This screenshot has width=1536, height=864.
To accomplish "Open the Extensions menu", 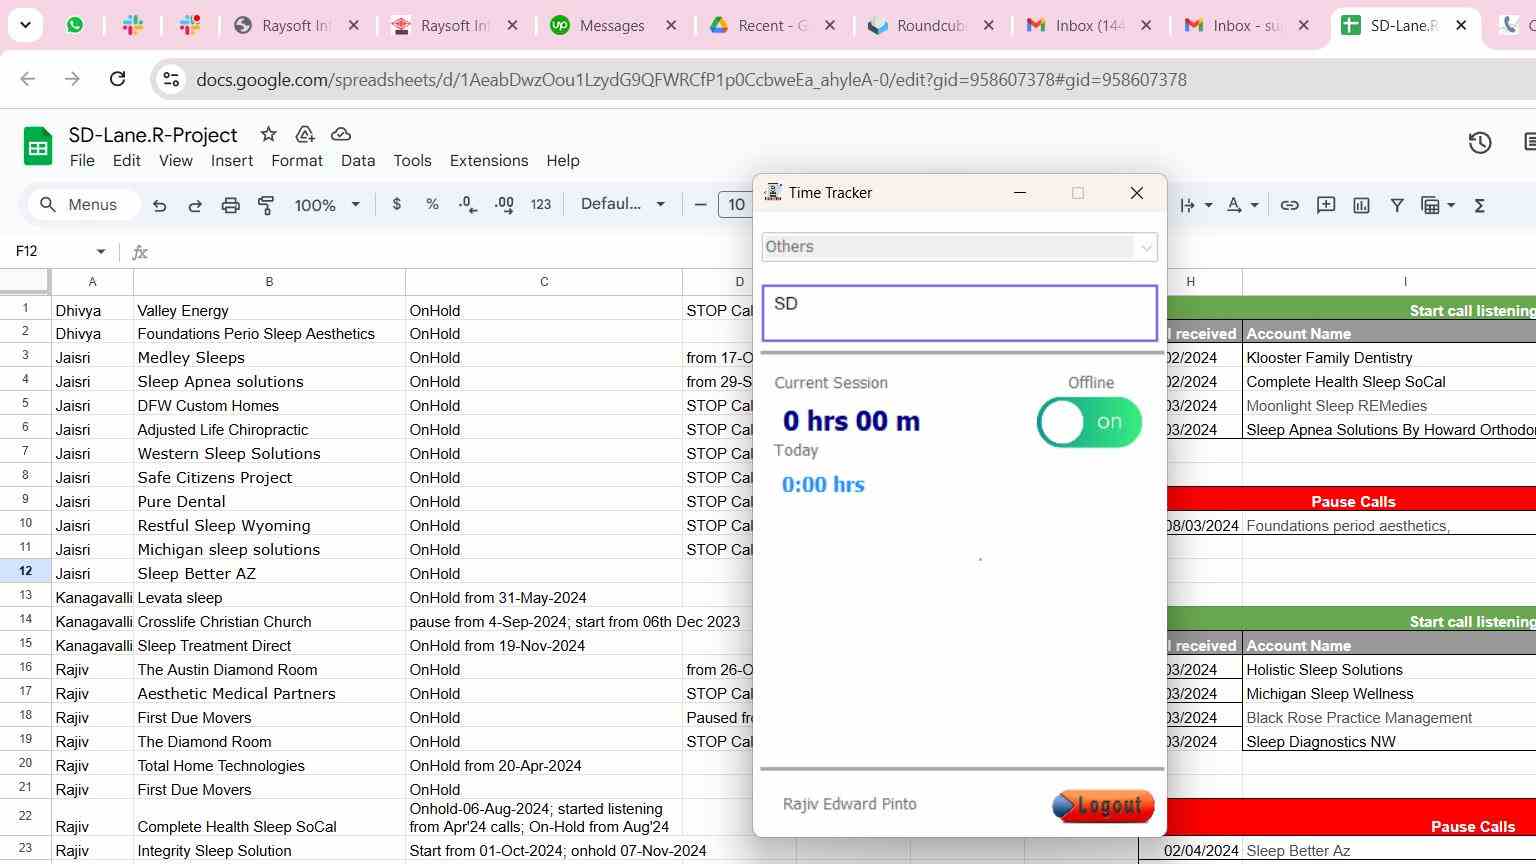I will tap(489, 160).
